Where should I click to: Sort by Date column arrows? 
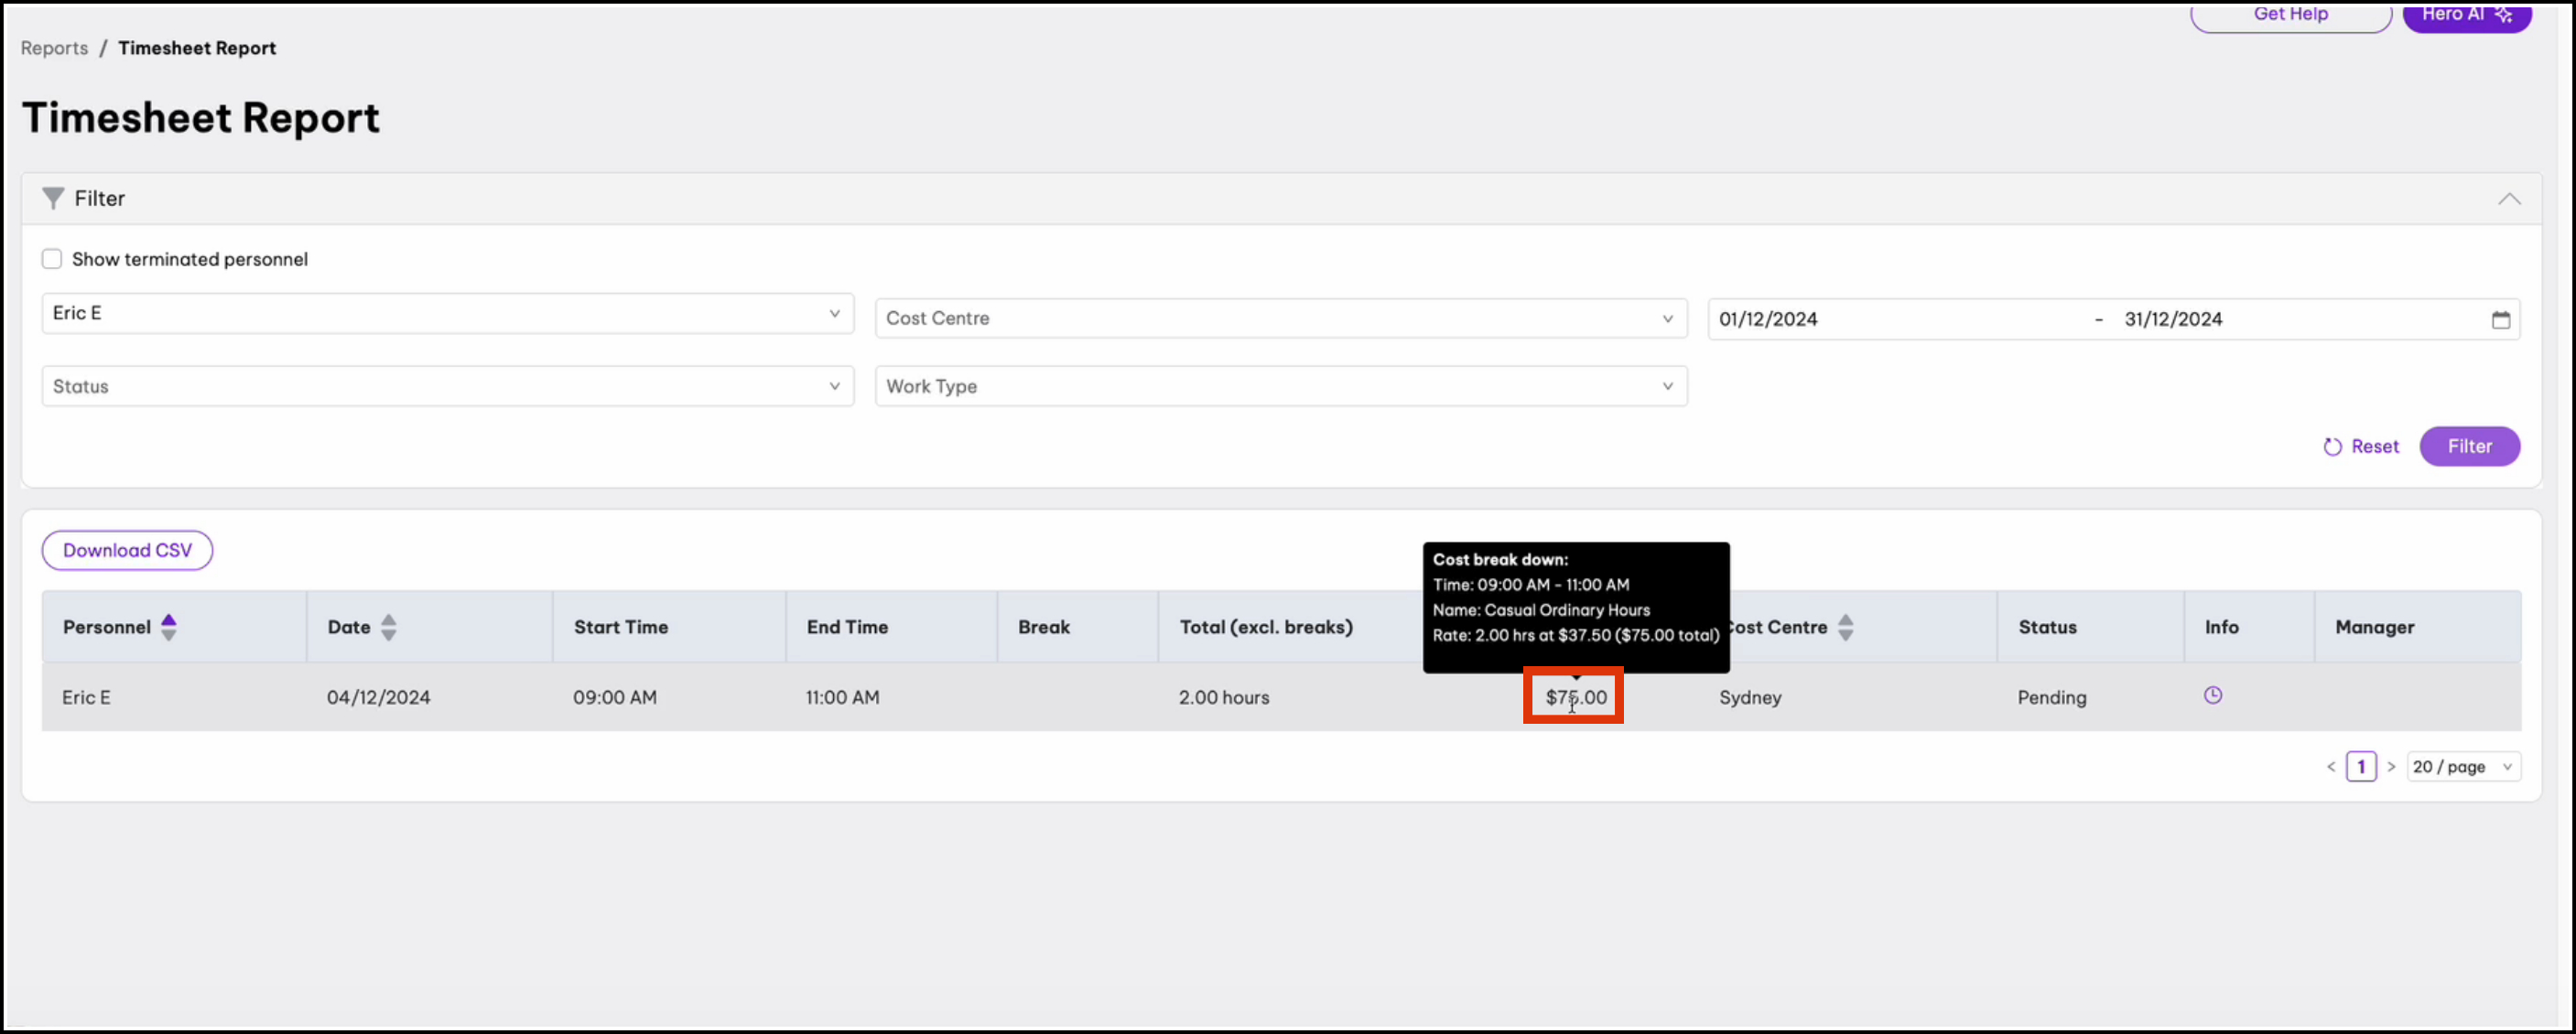coord(388,627)
